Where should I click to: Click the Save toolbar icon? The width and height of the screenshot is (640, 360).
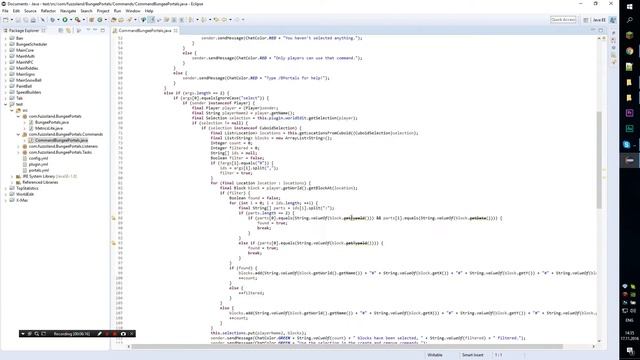point(18,20)
